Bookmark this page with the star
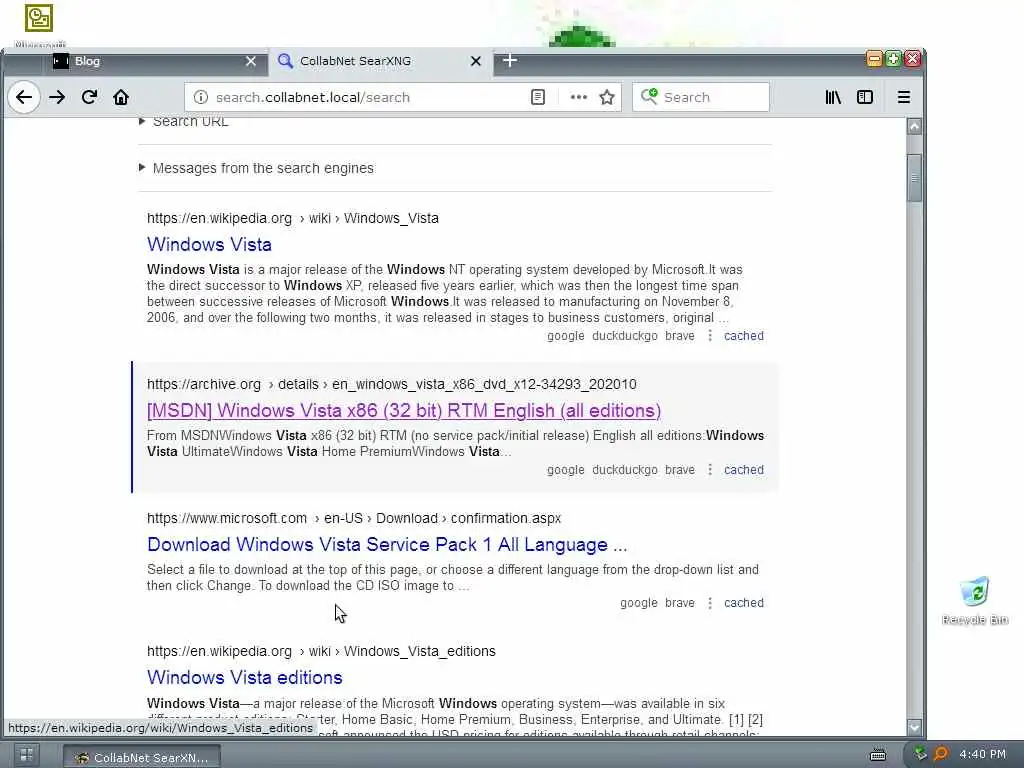 [607, 97]
